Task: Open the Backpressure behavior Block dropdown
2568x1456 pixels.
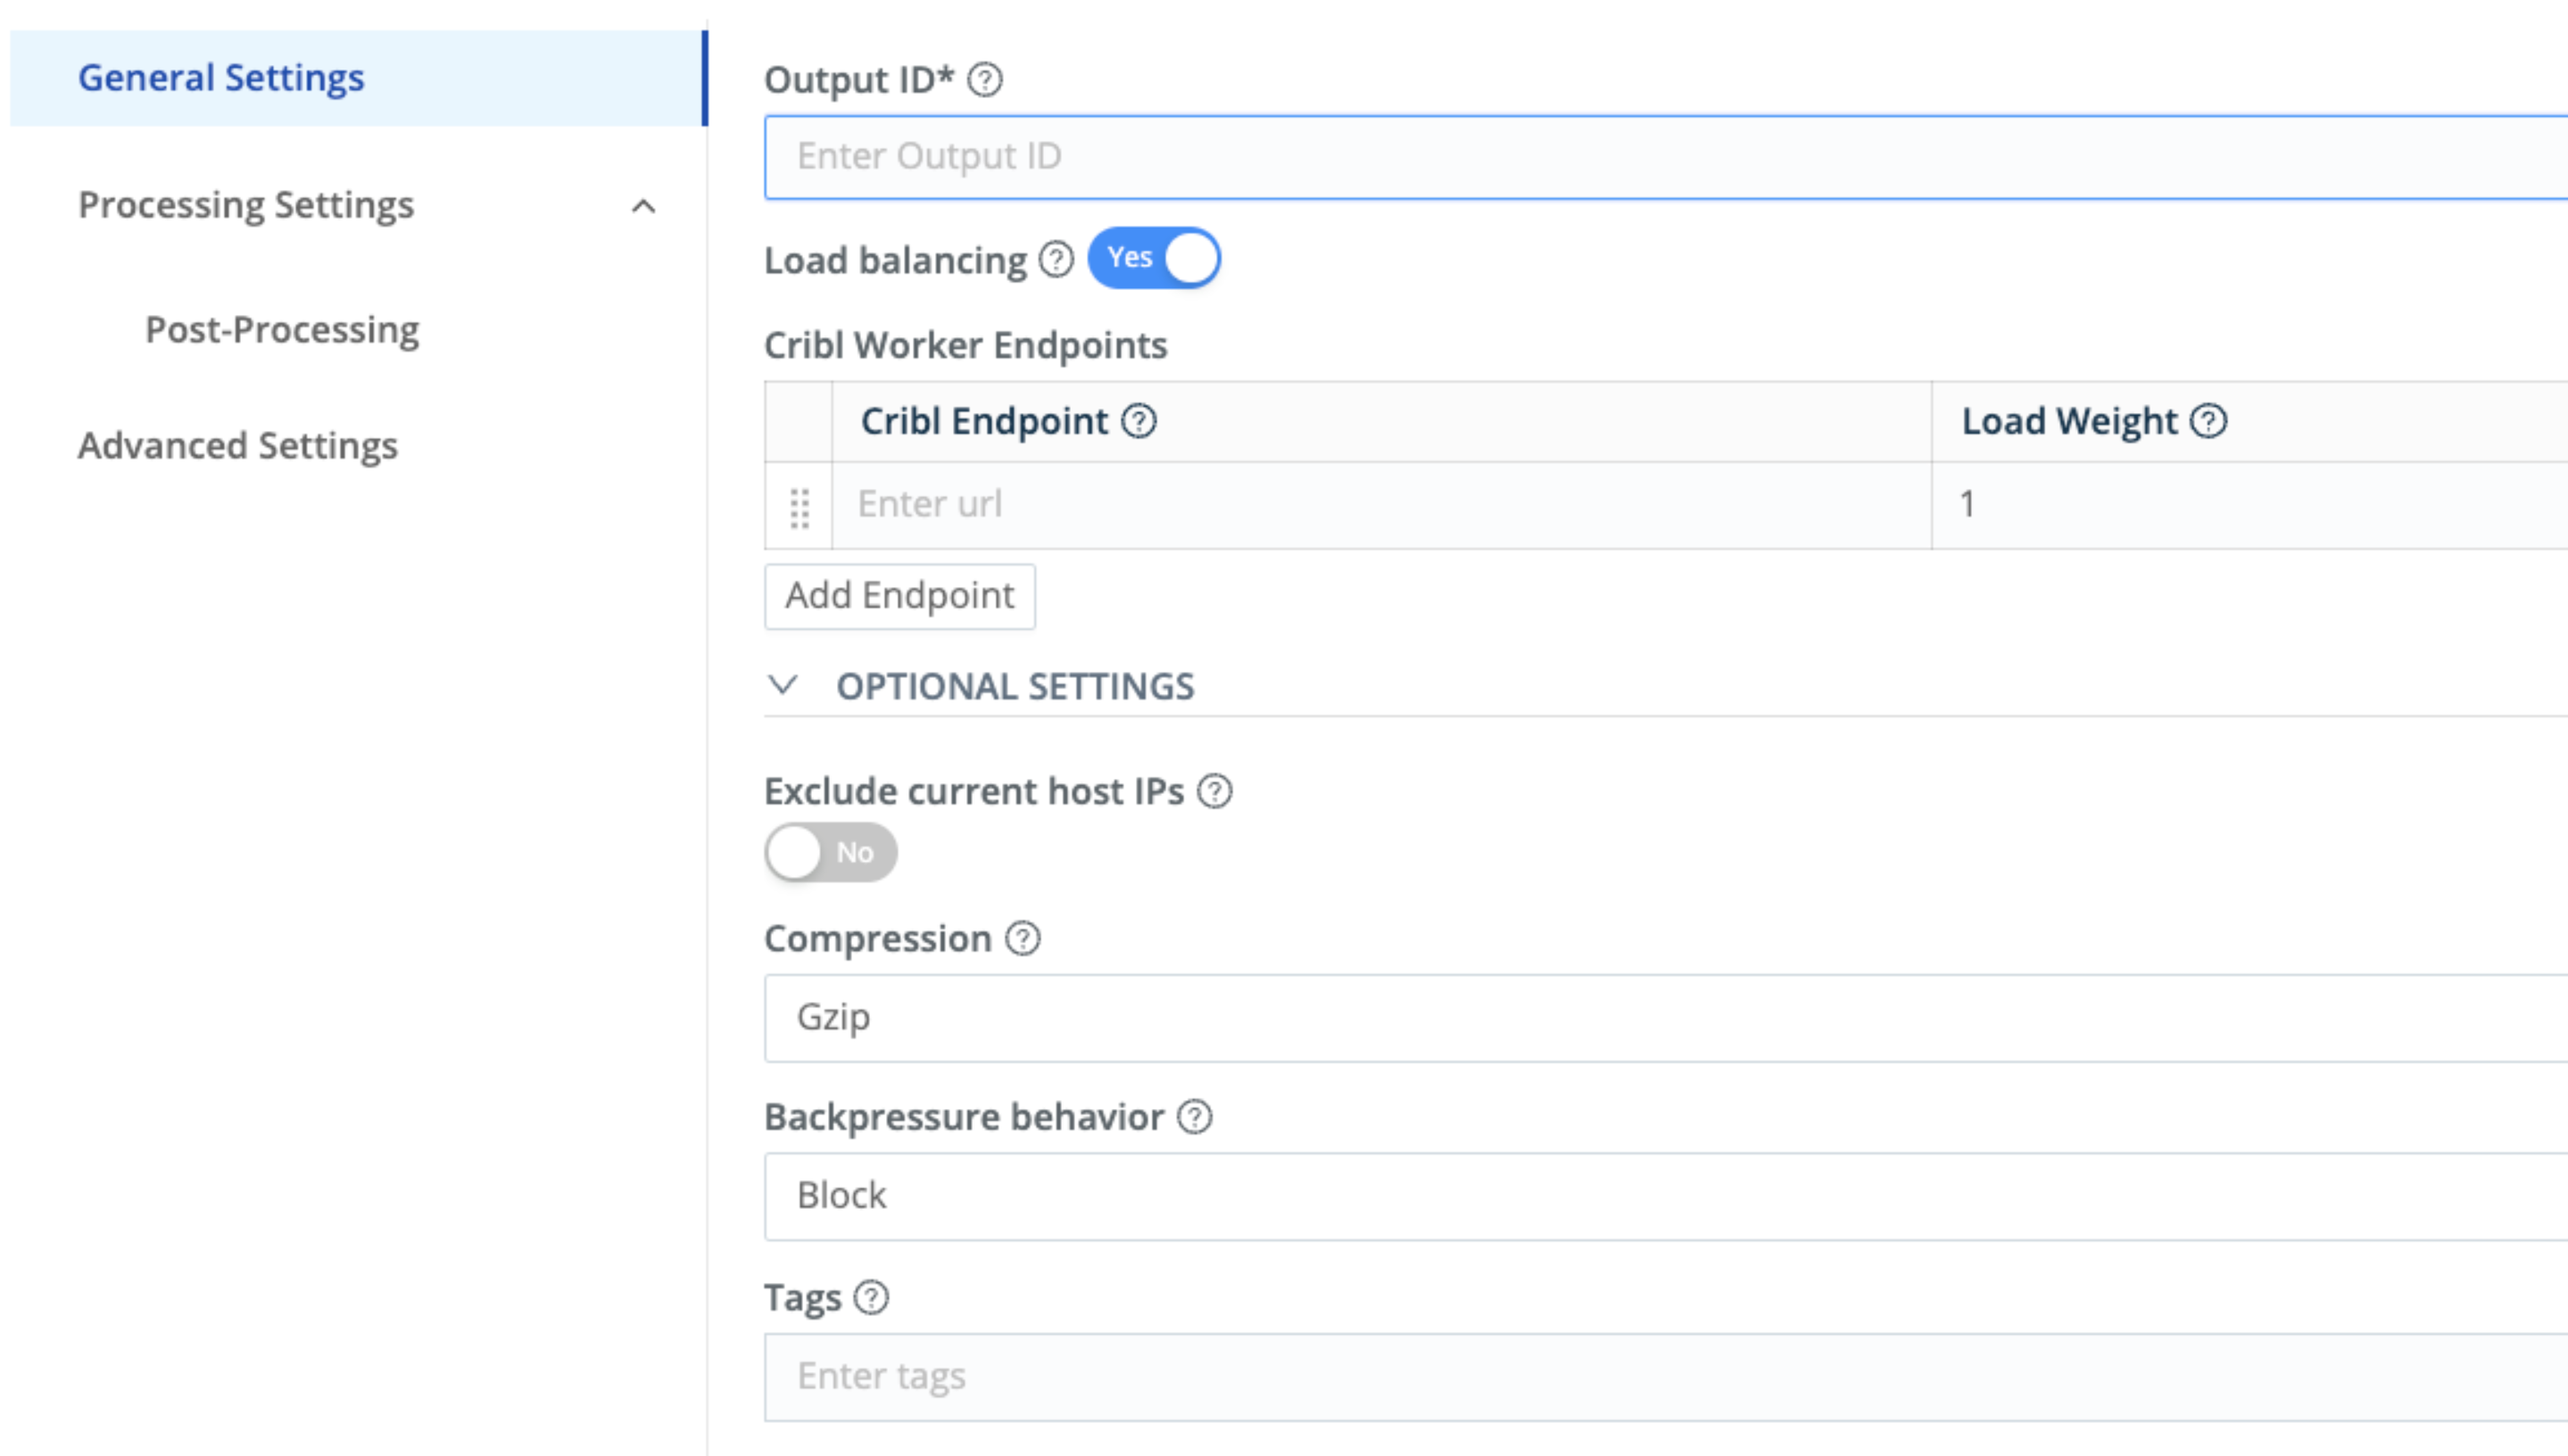Action: (1660, 1196)
